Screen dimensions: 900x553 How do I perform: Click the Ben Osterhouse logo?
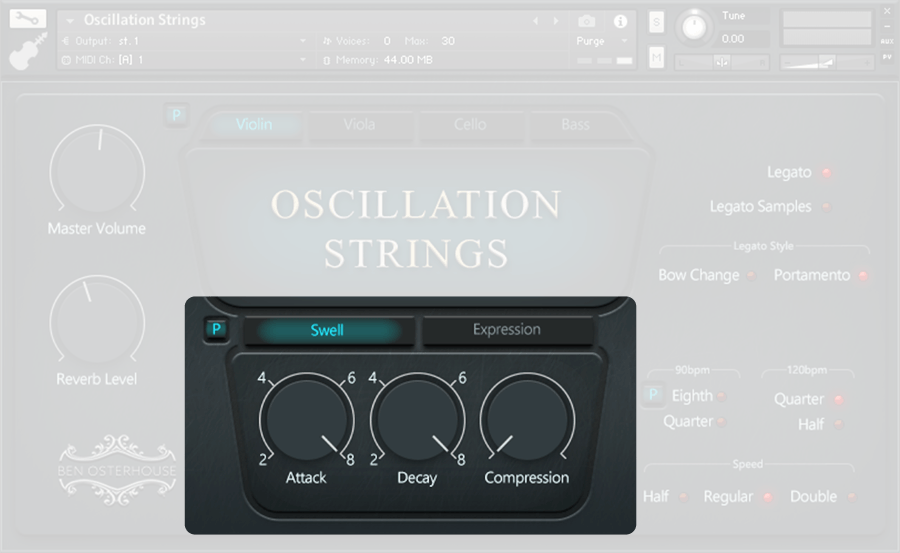pos(118,470)
